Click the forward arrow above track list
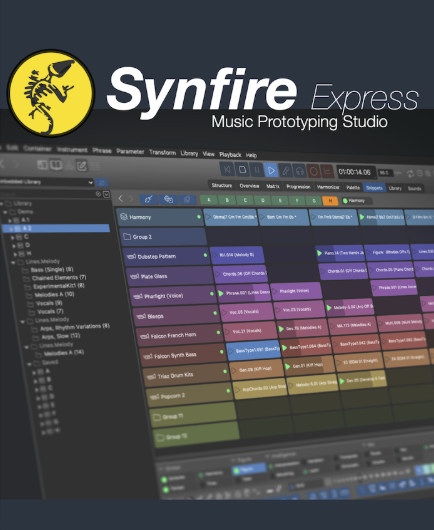The width and height of the screenshot is (434, 530). coord(131,199)
